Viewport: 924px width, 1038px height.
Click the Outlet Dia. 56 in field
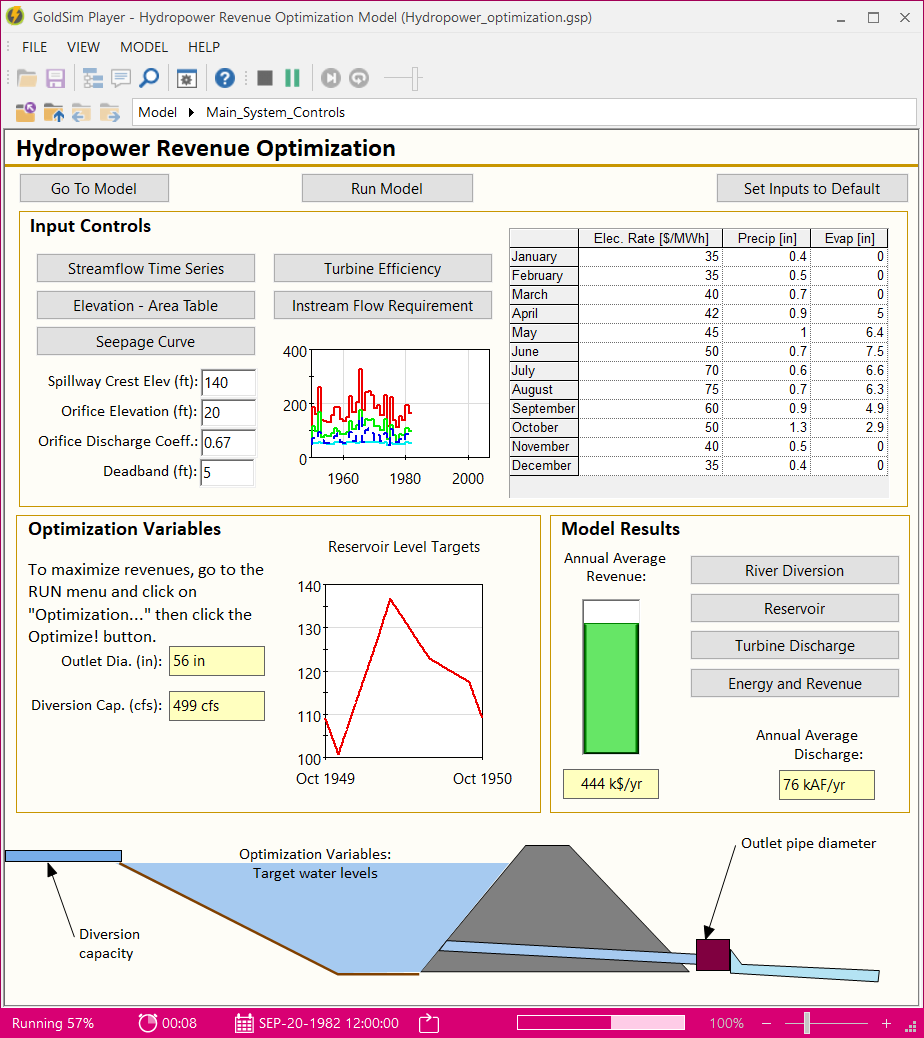point(217,661)
